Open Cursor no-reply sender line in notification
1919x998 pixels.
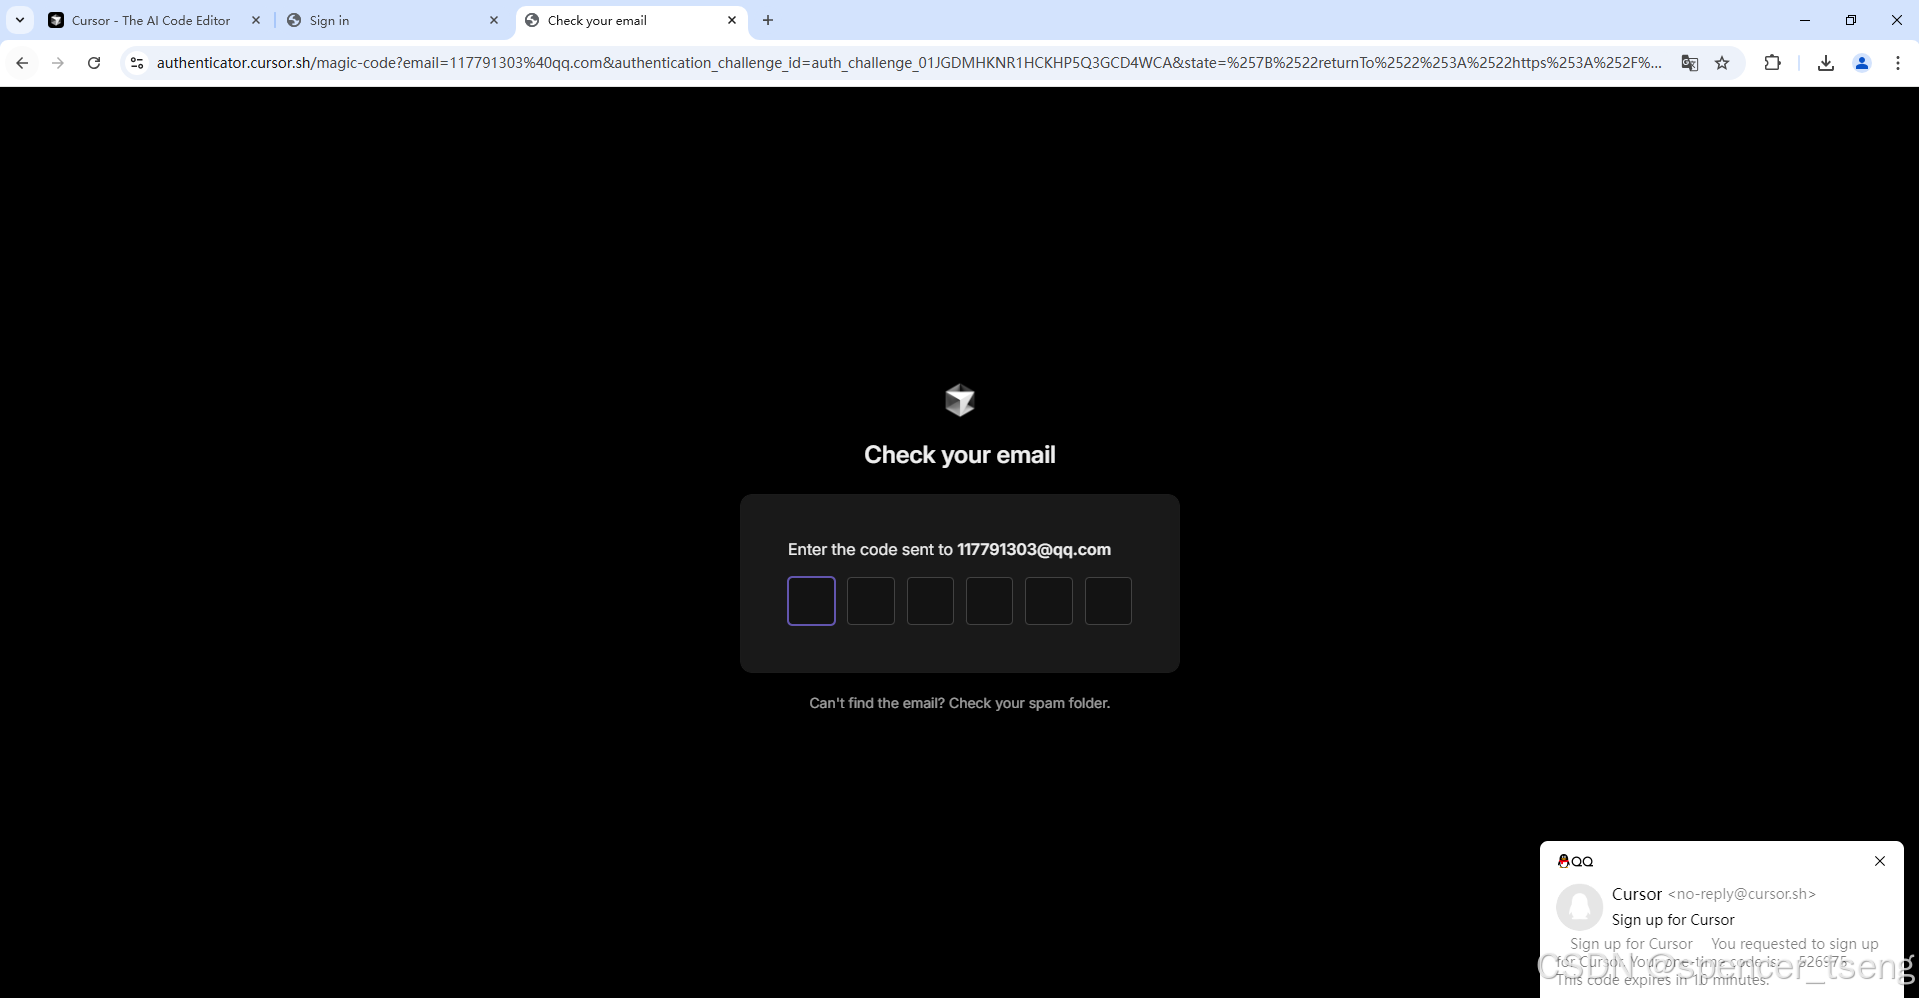tap(1714, 894)
